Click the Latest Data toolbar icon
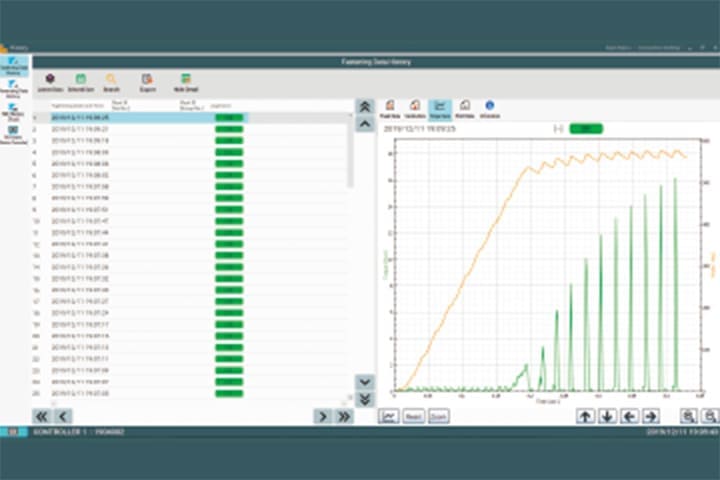The height and width of the screenshot is (480, 720). tap(50, 81)
